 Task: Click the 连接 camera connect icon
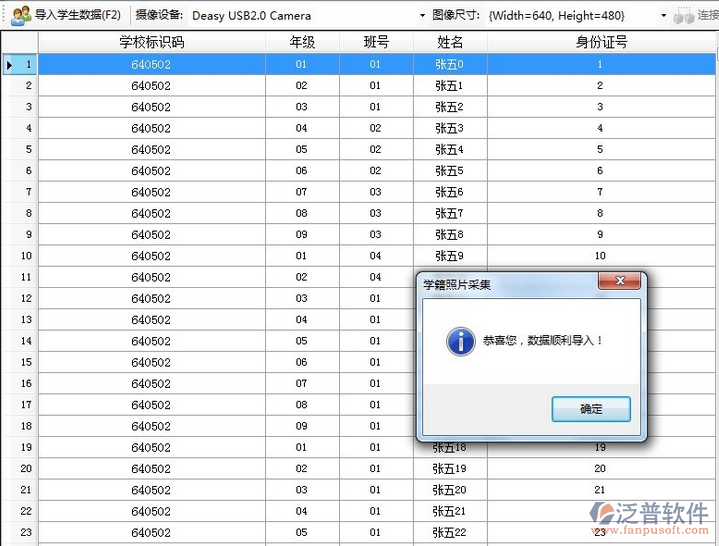[684, 16]
